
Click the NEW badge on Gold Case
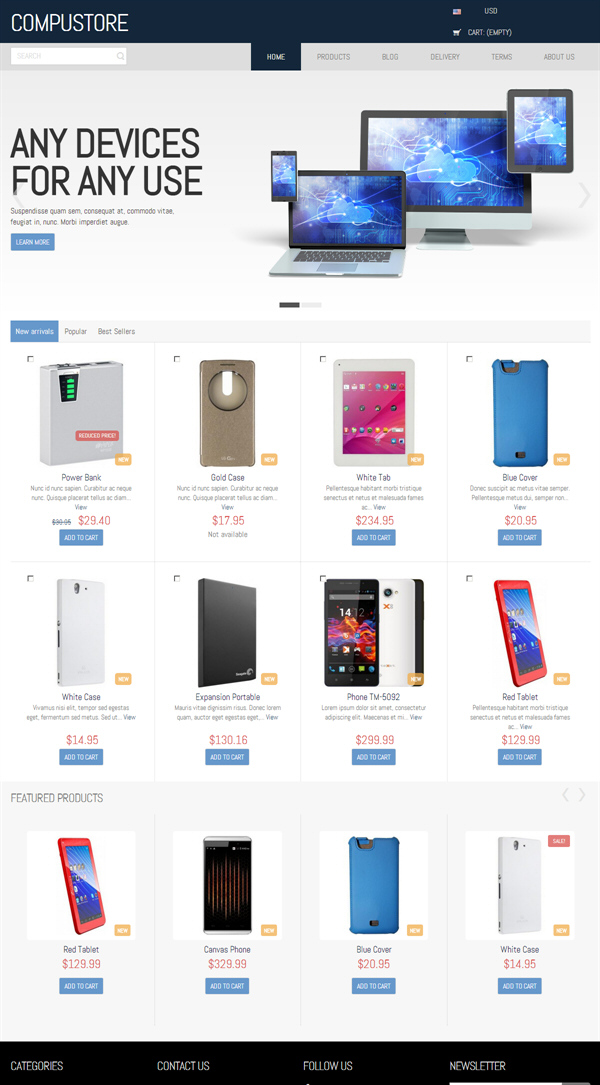(269, 459)
